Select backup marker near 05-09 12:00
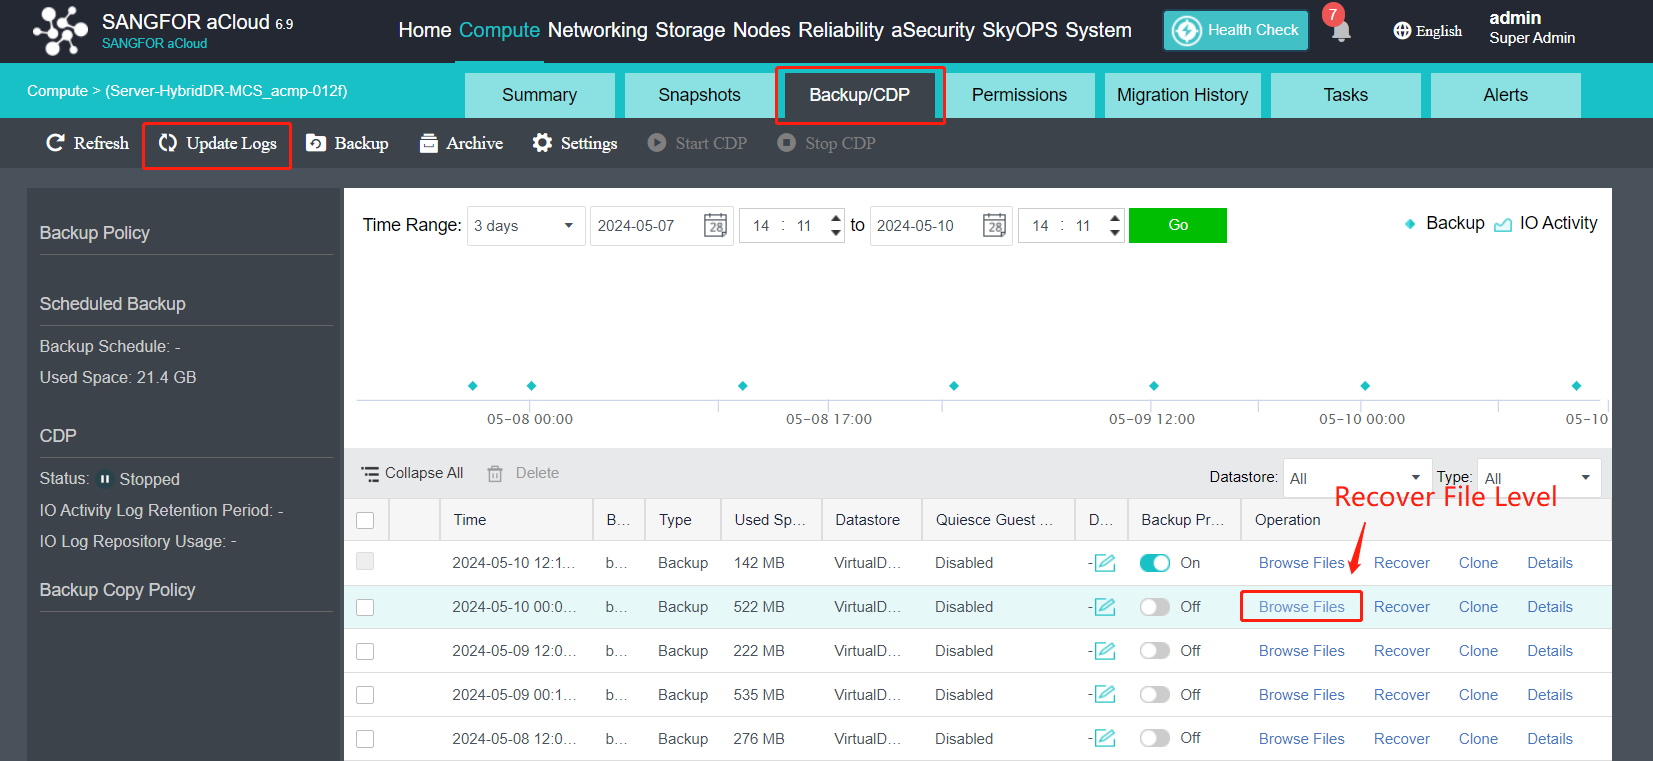The height and width of the screenshot is (761, 1653). coord(1154,386)
